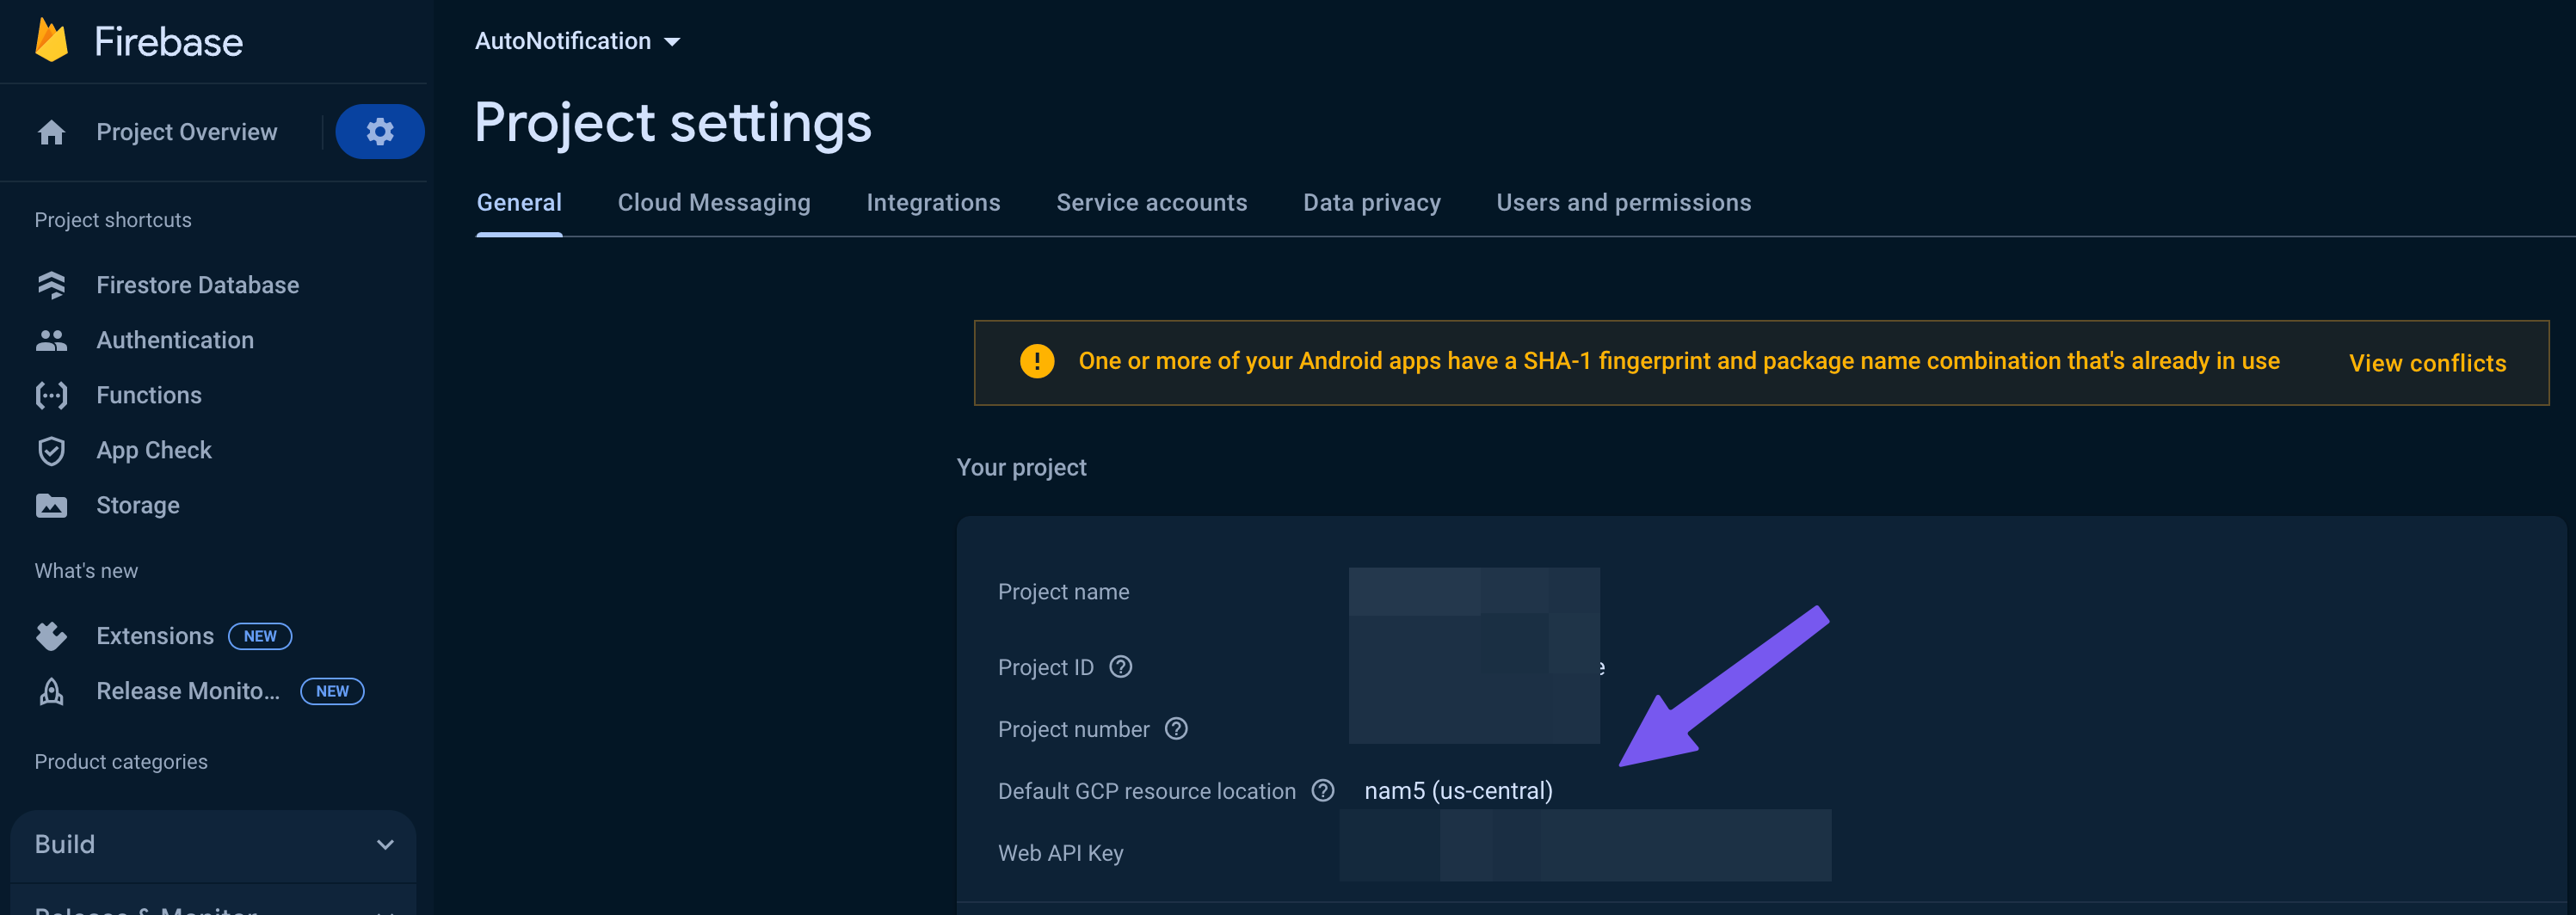Click the Firebase wordmark text
The image size is (2576, 915).
point(168,42)
